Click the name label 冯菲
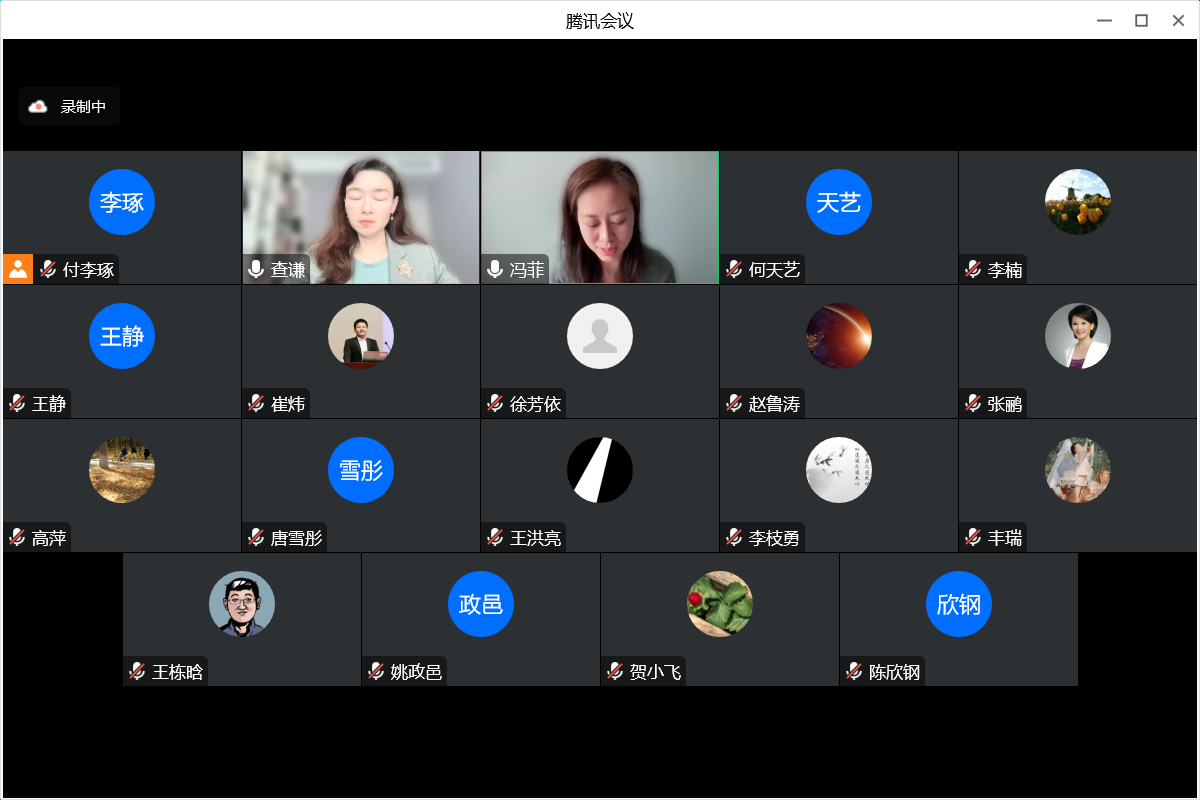The width and height of the screenshot is (1200, 800). pos(527,269)
